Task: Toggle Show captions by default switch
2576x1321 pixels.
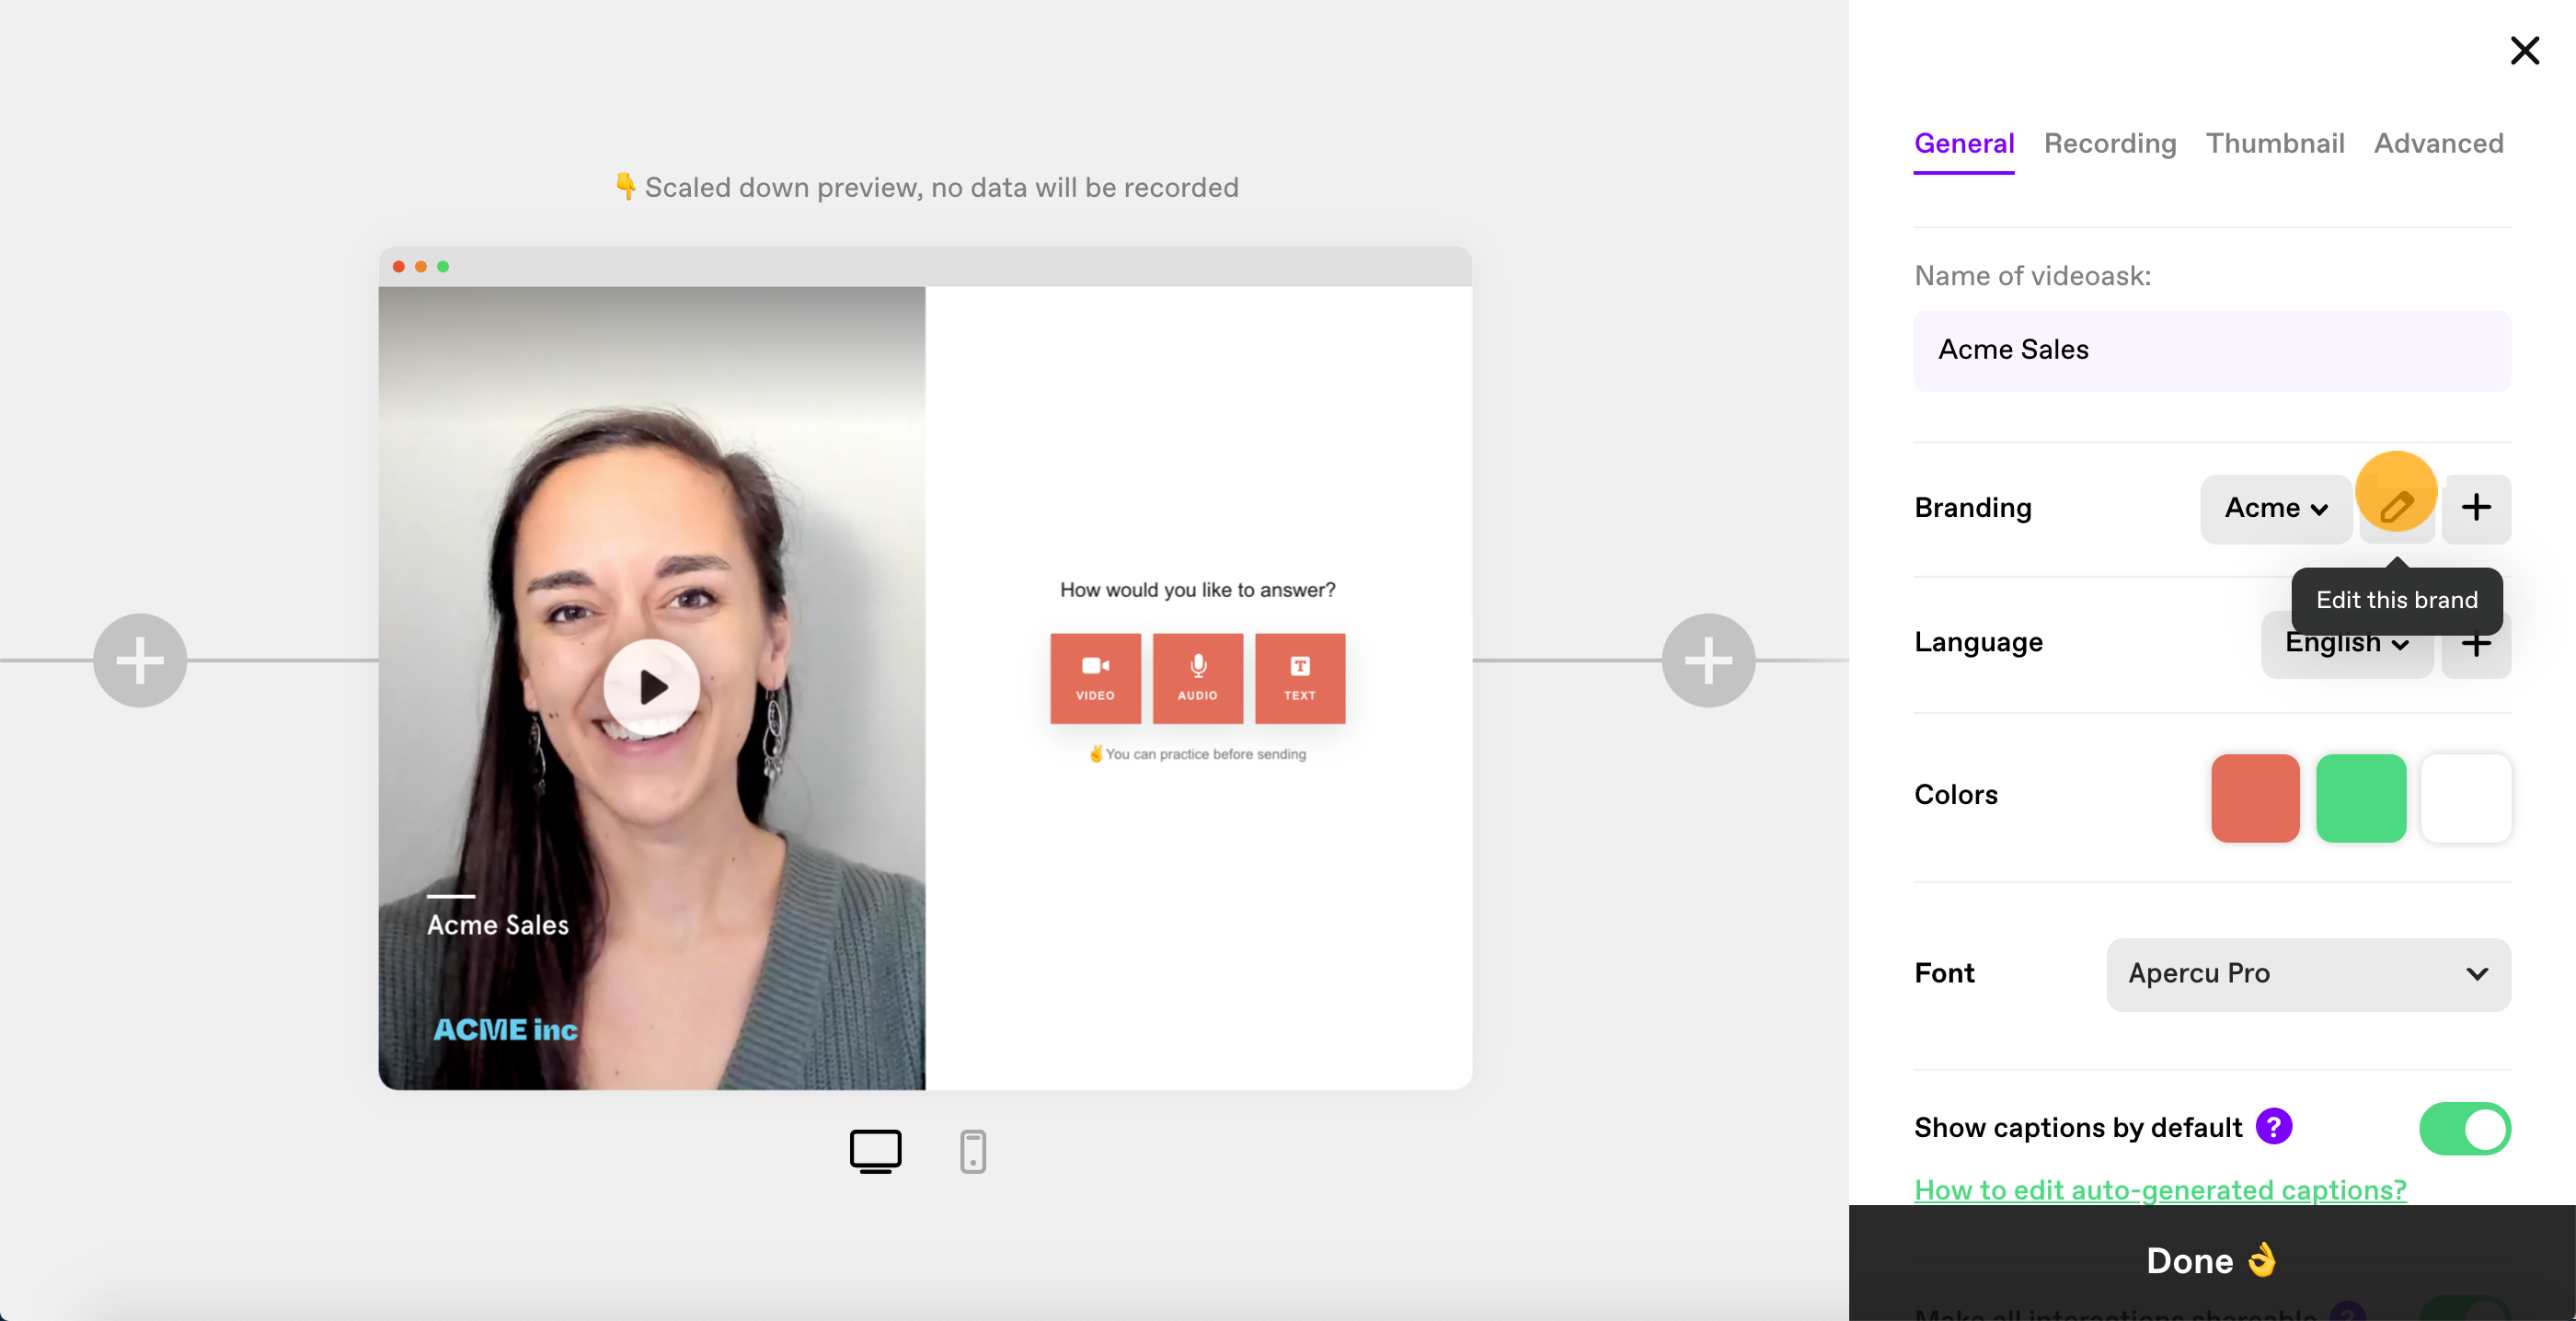Action: tap(2464, 1128)
